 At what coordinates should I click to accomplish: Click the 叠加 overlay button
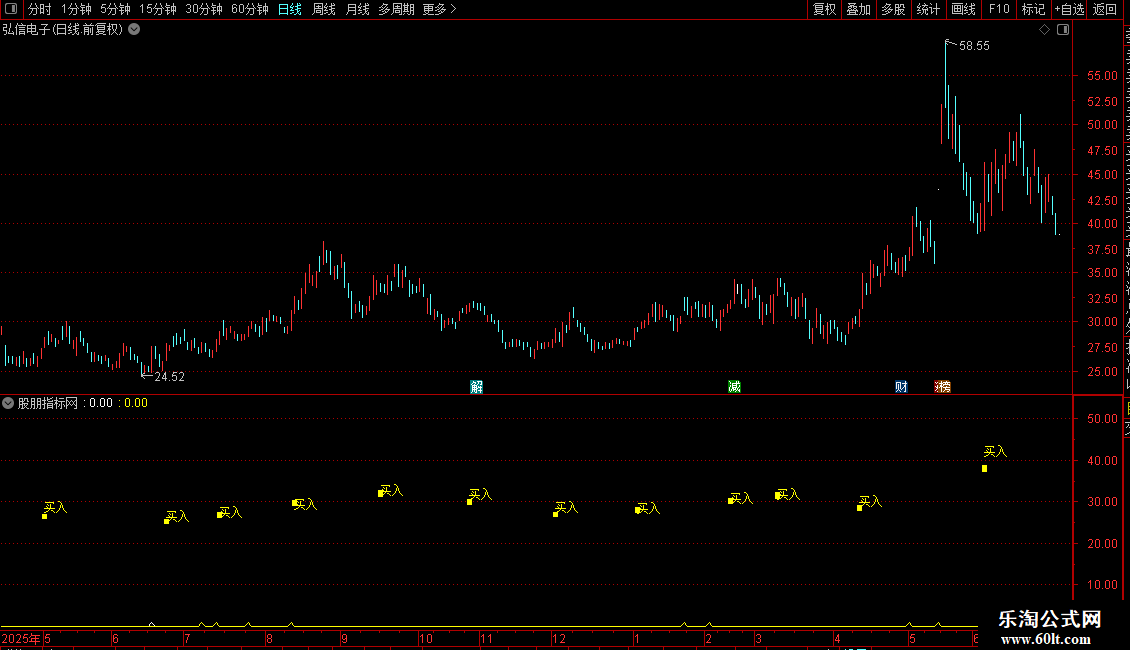pos(858,9)
